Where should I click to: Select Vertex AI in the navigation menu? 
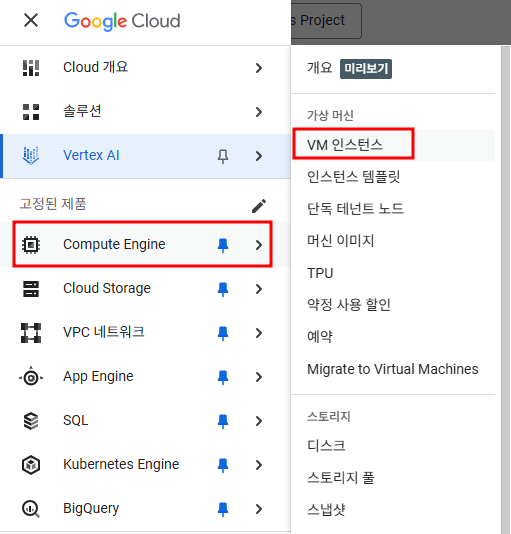point(145,156)
